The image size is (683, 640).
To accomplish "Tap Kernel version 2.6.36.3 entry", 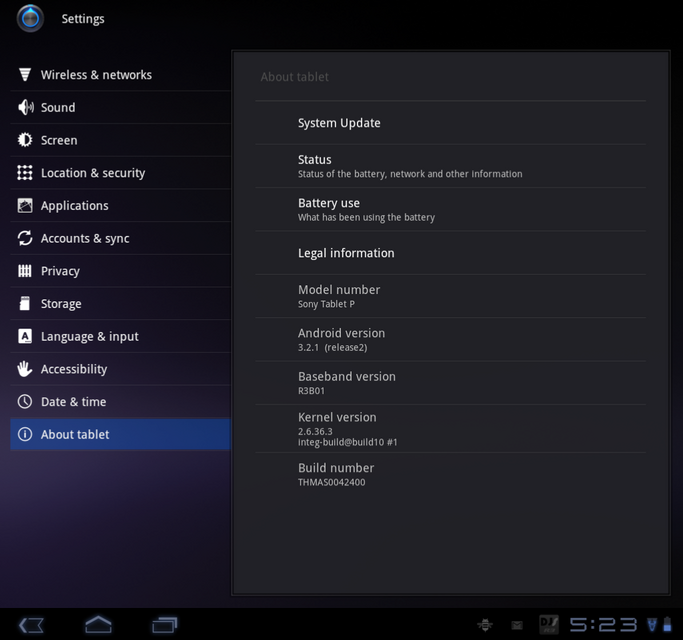I will (450, 429).
